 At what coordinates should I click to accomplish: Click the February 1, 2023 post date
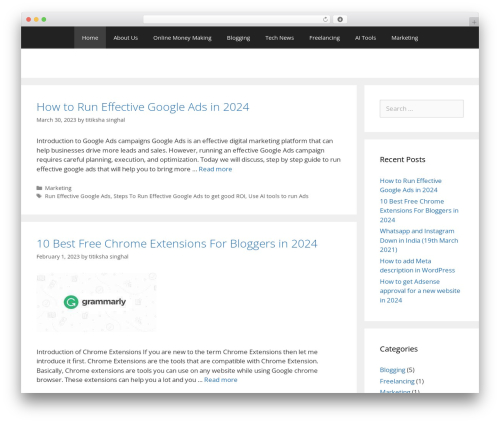[x=58, y=257]
